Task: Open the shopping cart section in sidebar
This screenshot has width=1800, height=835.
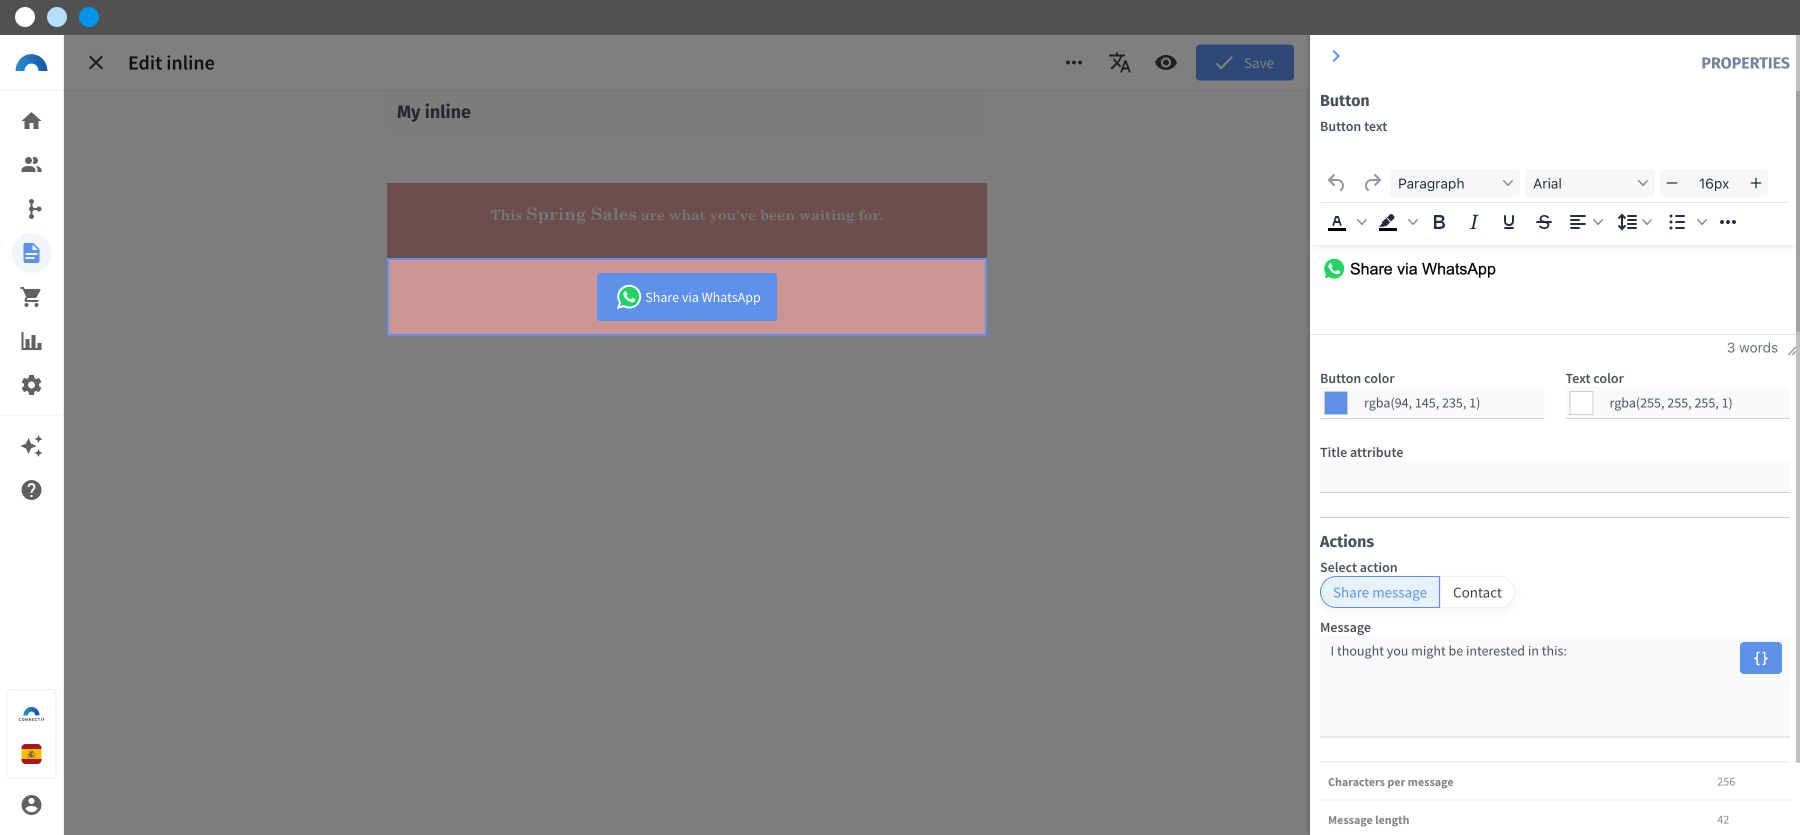Action: (32, 297)
